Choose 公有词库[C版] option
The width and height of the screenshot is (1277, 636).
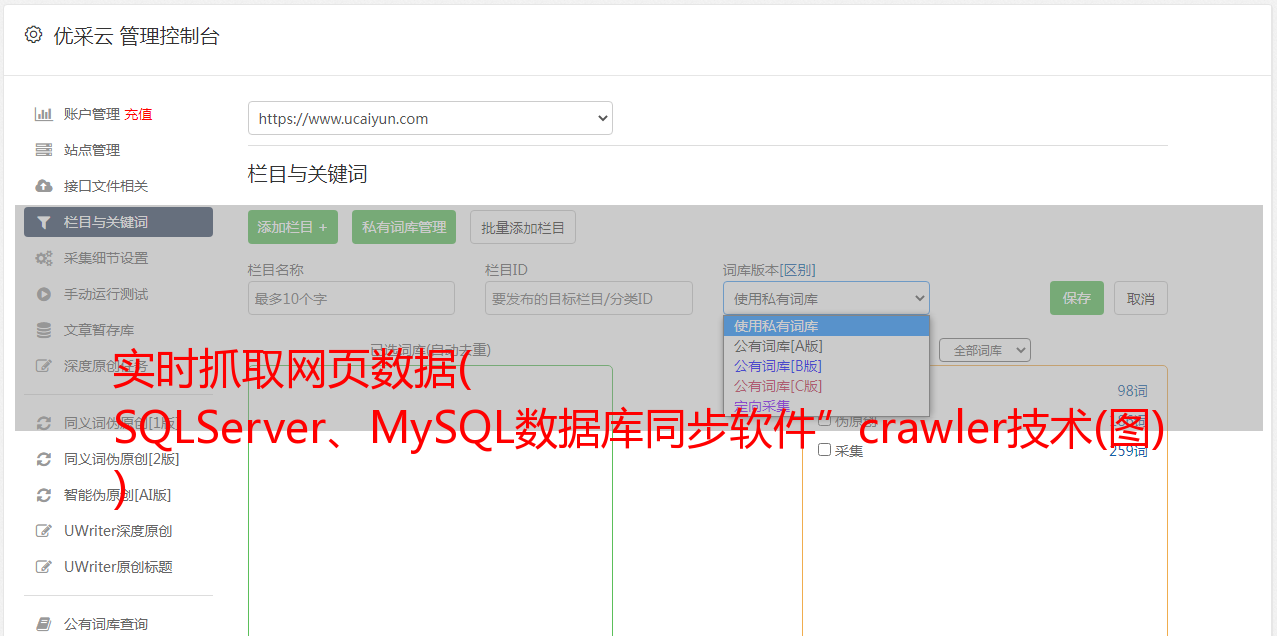pos(826,386)
